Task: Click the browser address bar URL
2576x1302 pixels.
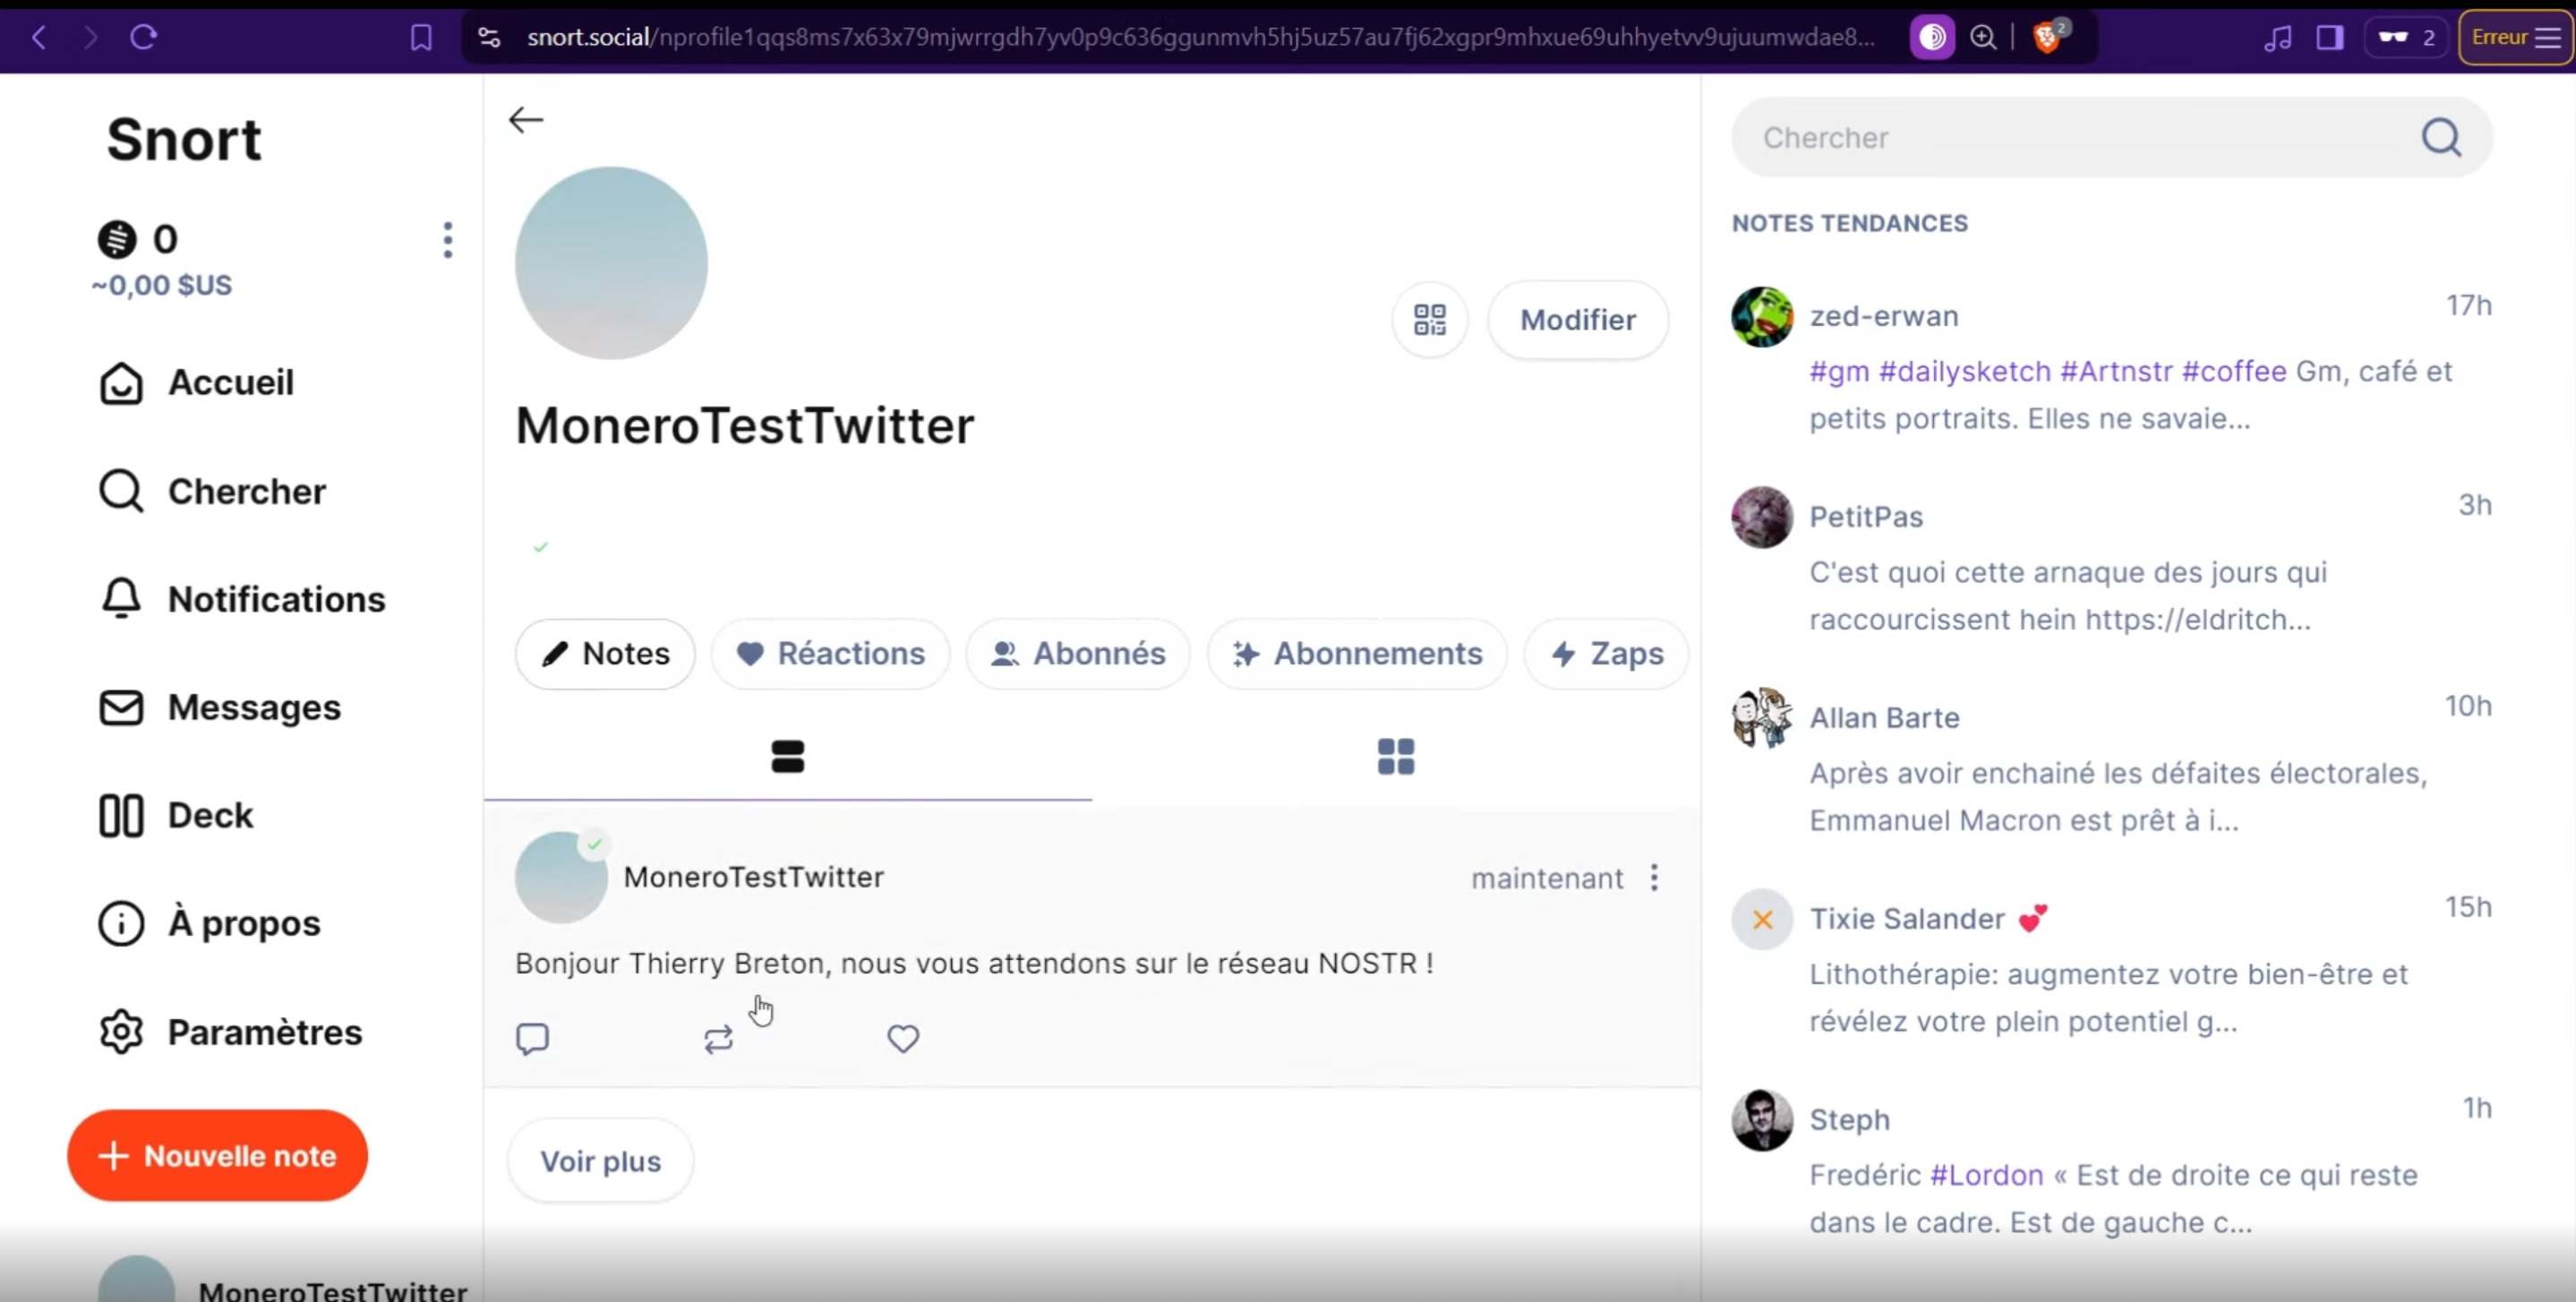Action: coord(1201,38)
